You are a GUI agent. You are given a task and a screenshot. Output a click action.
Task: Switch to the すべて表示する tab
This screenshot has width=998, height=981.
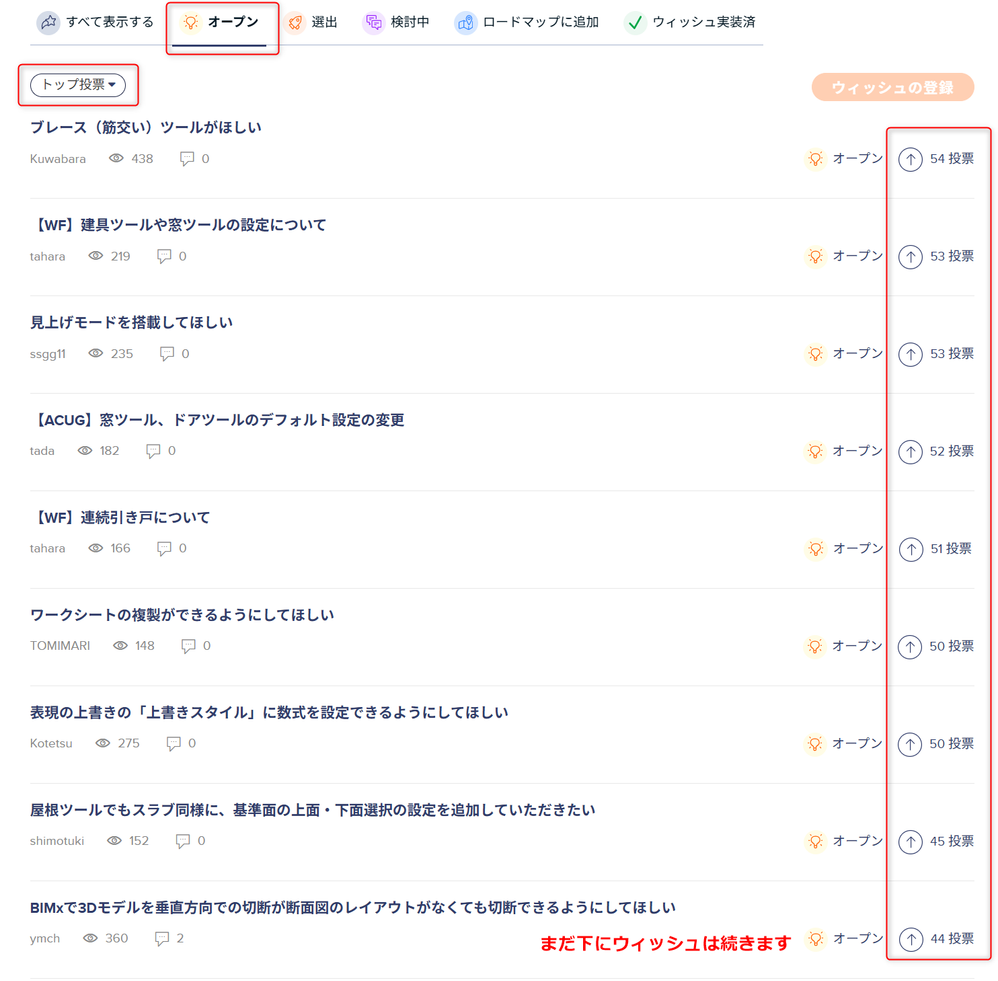click(95, 22)
